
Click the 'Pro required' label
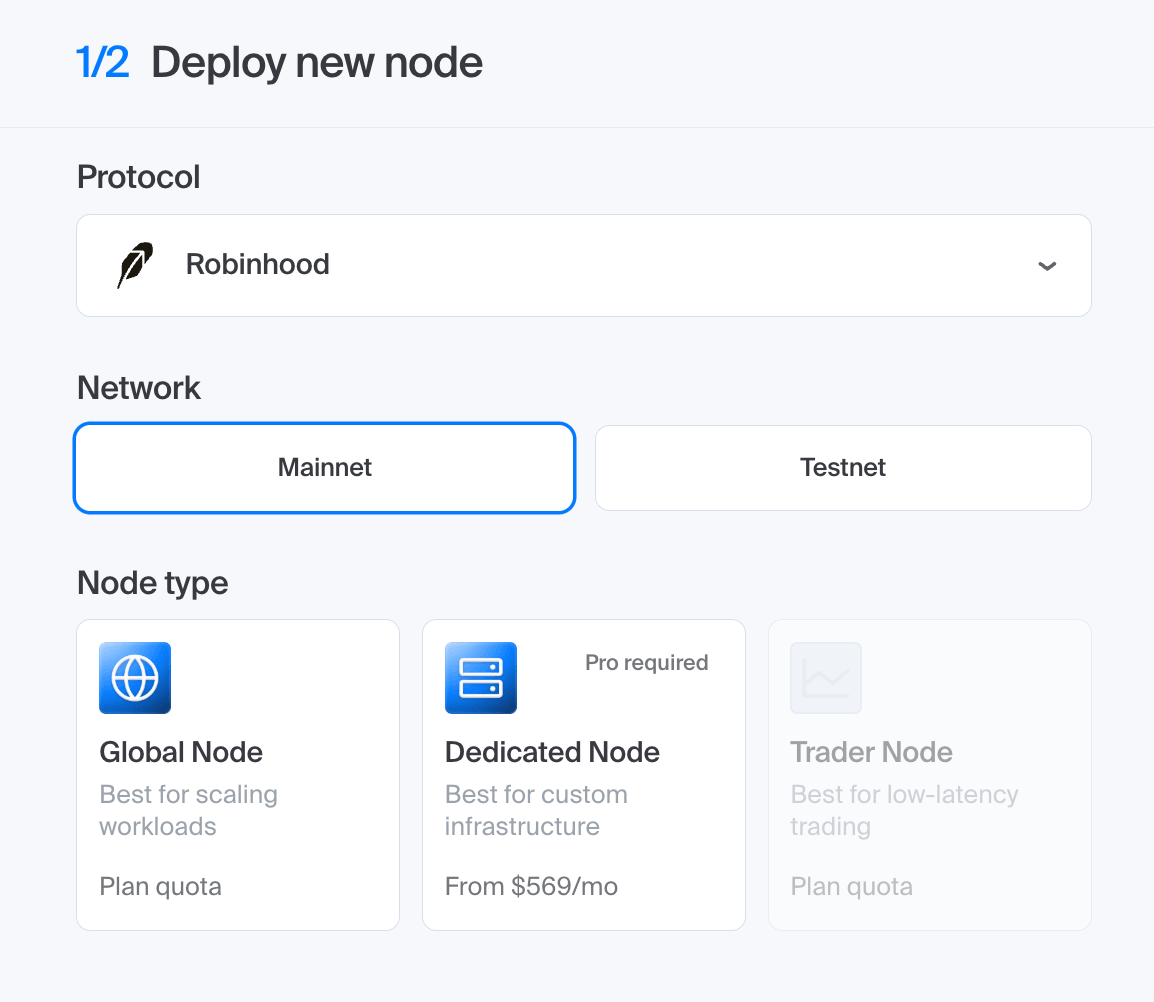[x=647, y=663]
